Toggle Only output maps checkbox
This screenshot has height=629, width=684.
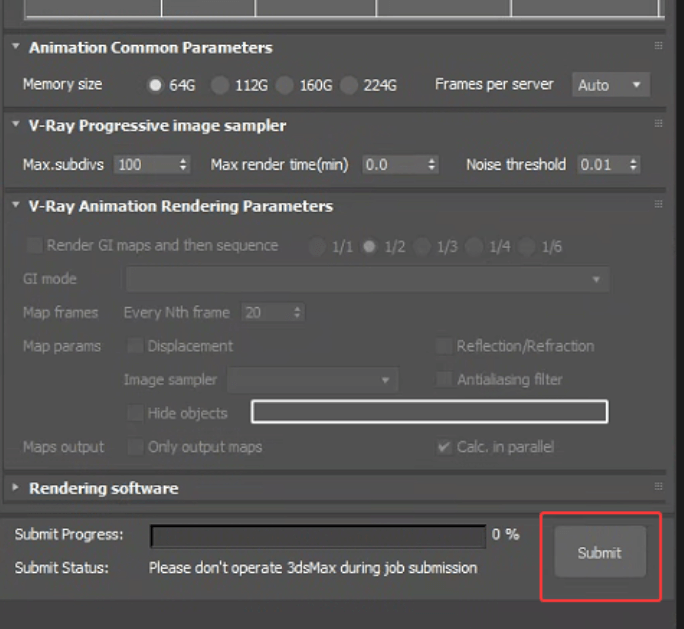point(135,447)
